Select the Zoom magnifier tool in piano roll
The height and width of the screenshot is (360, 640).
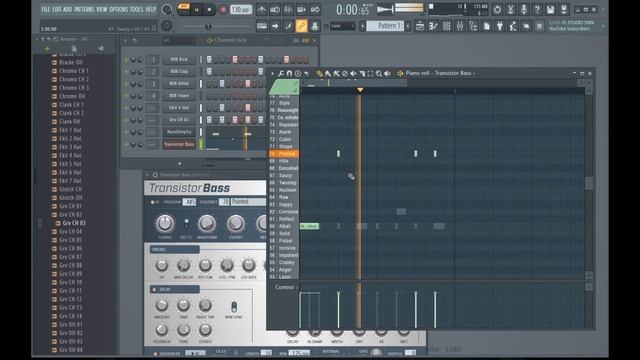tap(379, 73)
